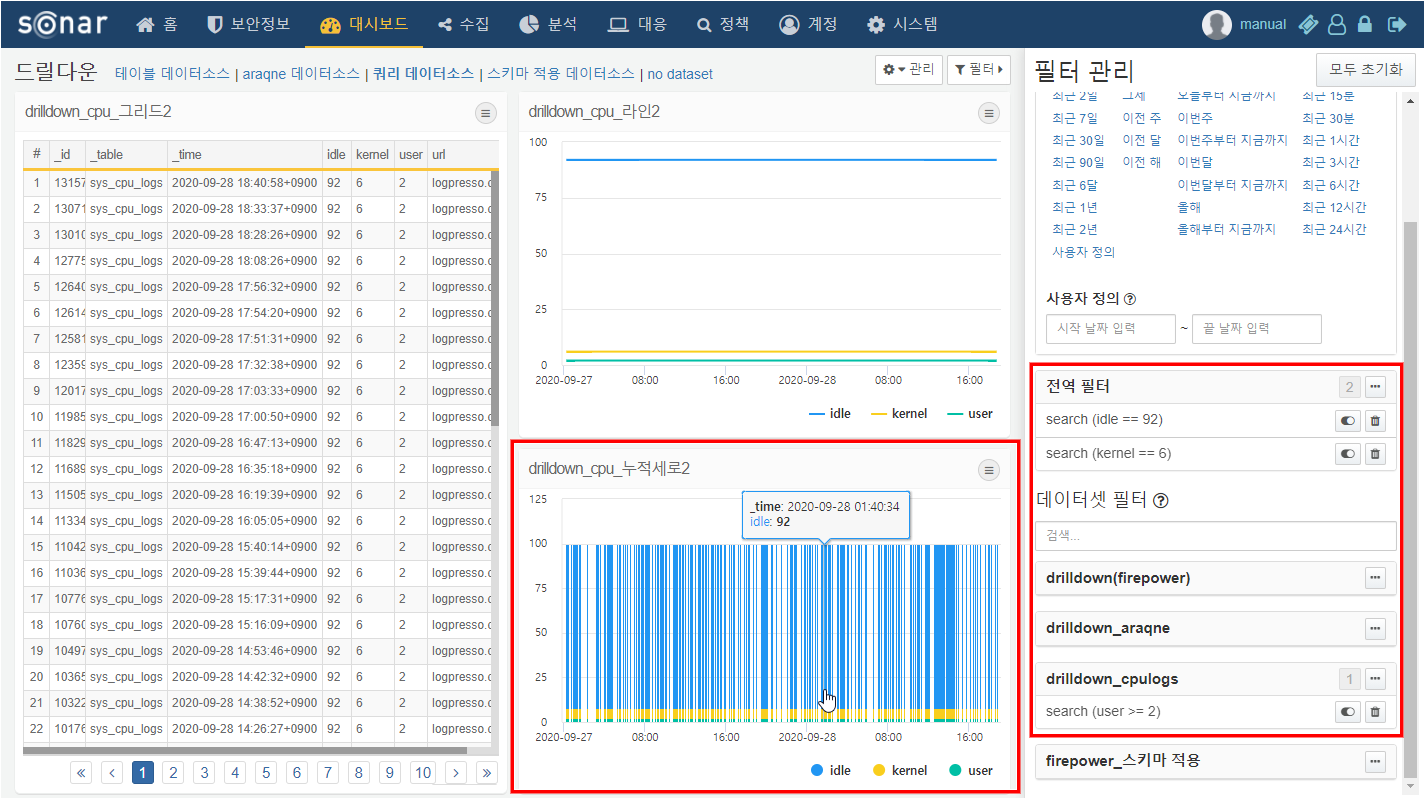Toggle idle series in stacked bar legend
The height and width of the screenshot is (799, 1425).
pyautogui.click(x=830, y=771)
